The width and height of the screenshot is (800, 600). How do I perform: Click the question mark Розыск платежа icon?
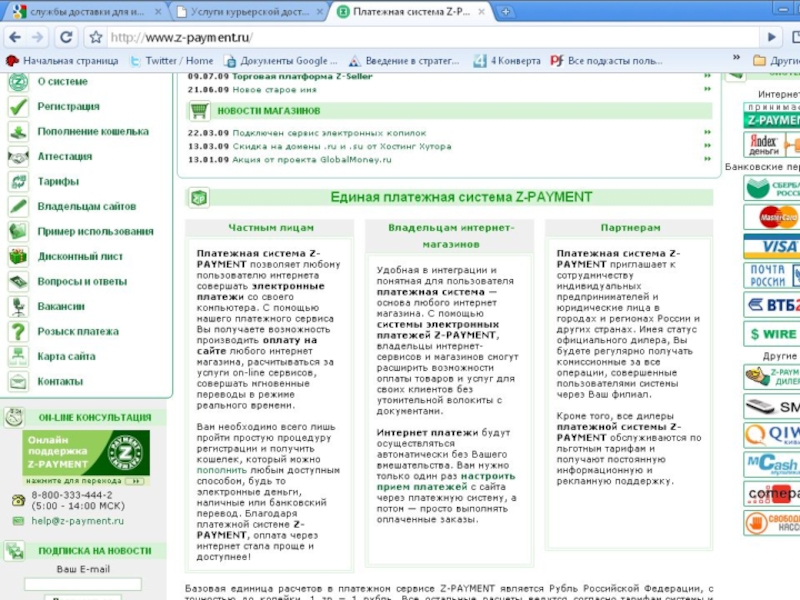[x=18, y=332]
